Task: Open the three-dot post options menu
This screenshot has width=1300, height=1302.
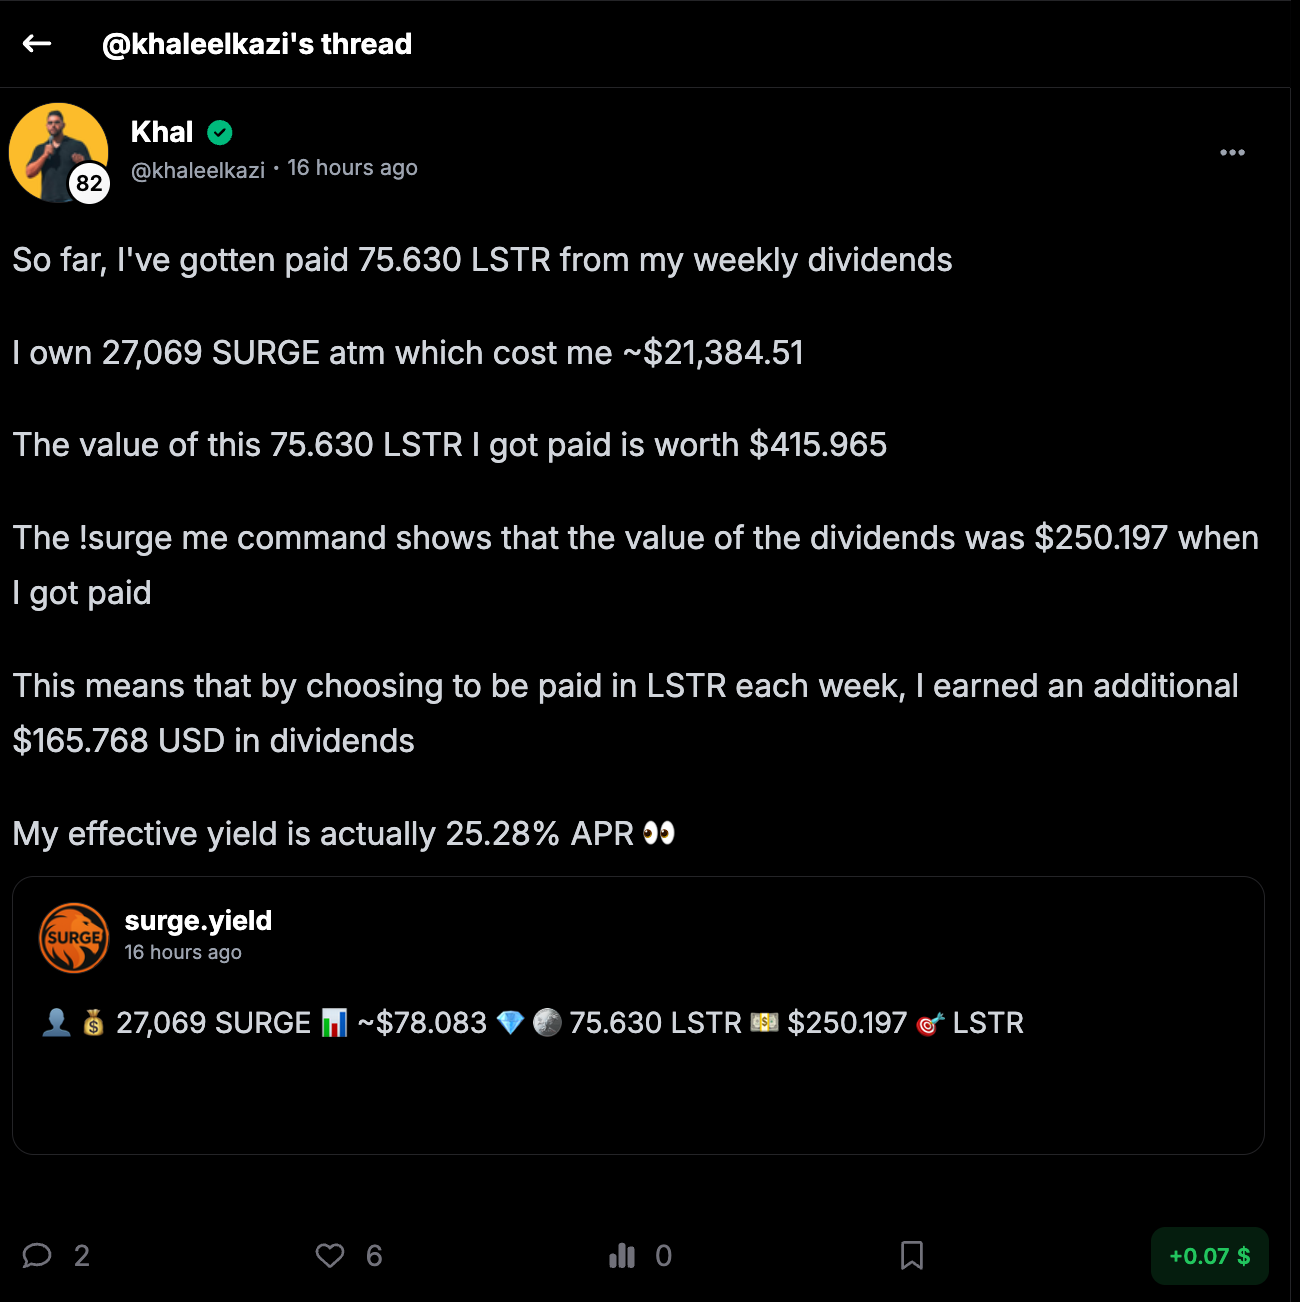Action: coord(1232,152)
